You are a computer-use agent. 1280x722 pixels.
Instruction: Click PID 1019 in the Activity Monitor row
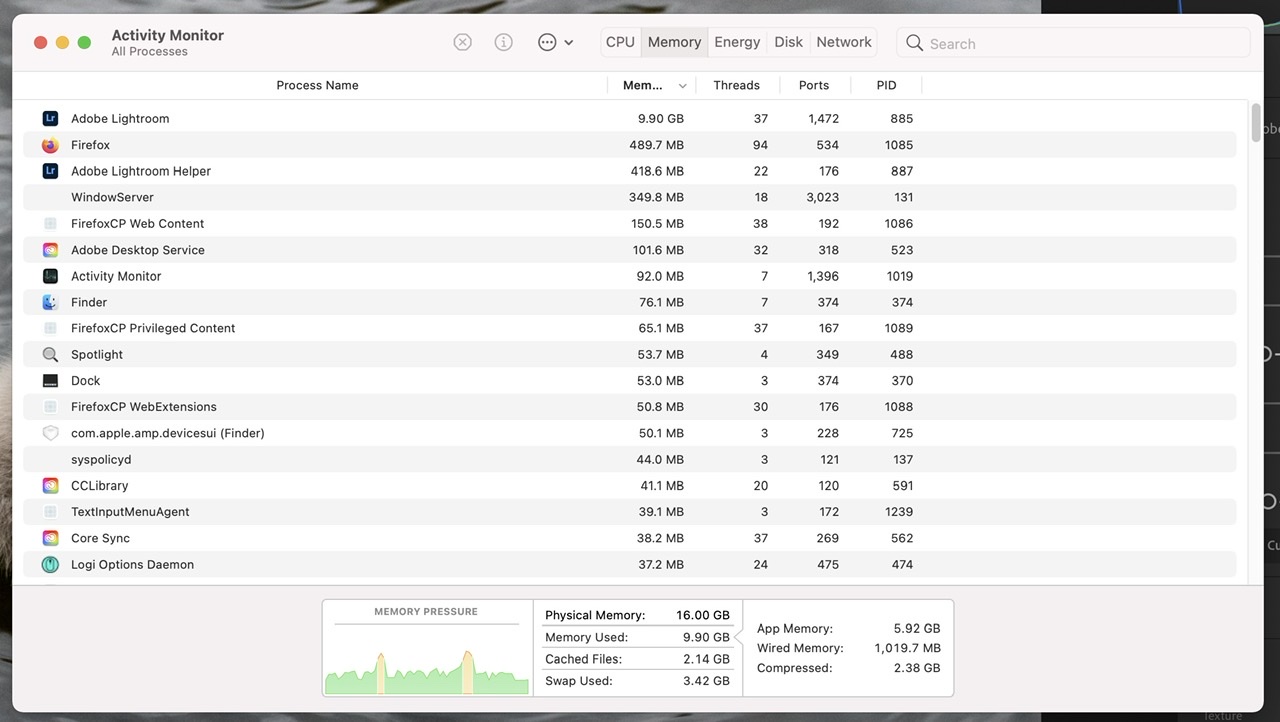point(899,276)
